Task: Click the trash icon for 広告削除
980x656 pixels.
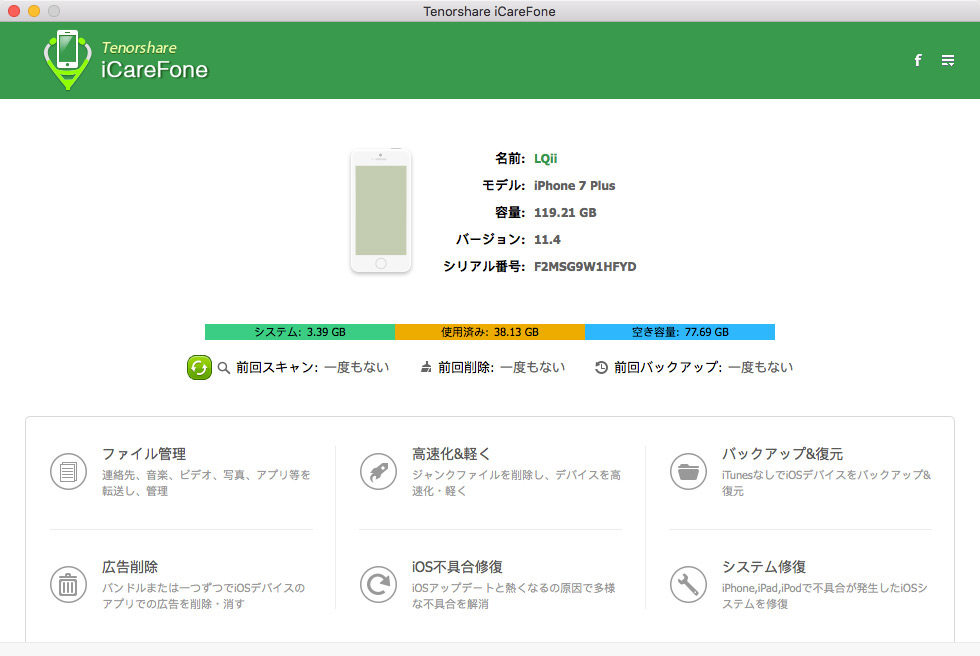Action: 68,585
